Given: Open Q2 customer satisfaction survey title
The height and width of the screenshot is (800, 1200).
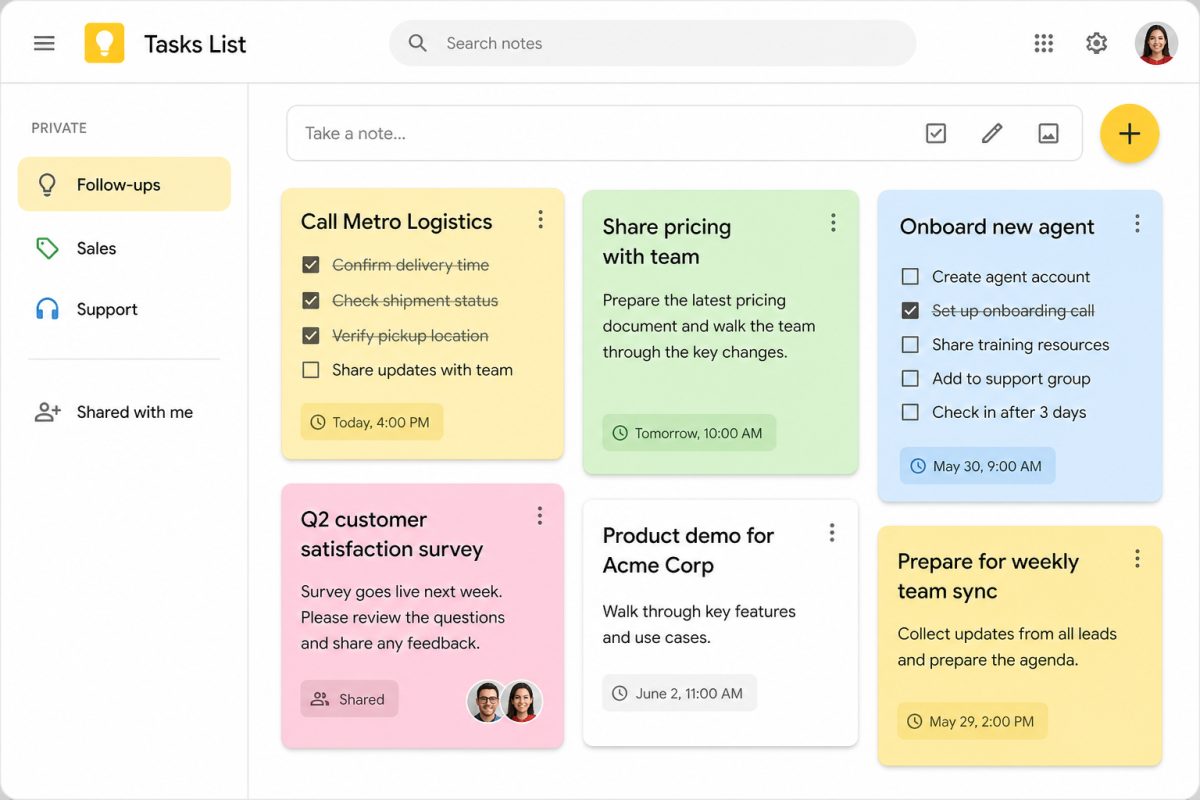Looking at the screenshot, I should click(x=392, y=534).
